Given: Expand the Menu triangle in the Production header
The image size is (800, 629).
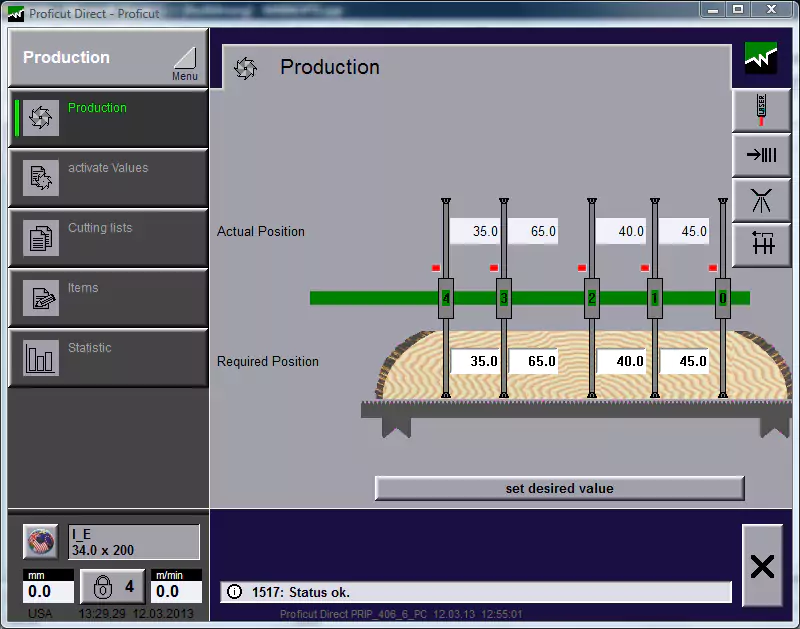Looking at the screenshot, I should tap(185, 64).
